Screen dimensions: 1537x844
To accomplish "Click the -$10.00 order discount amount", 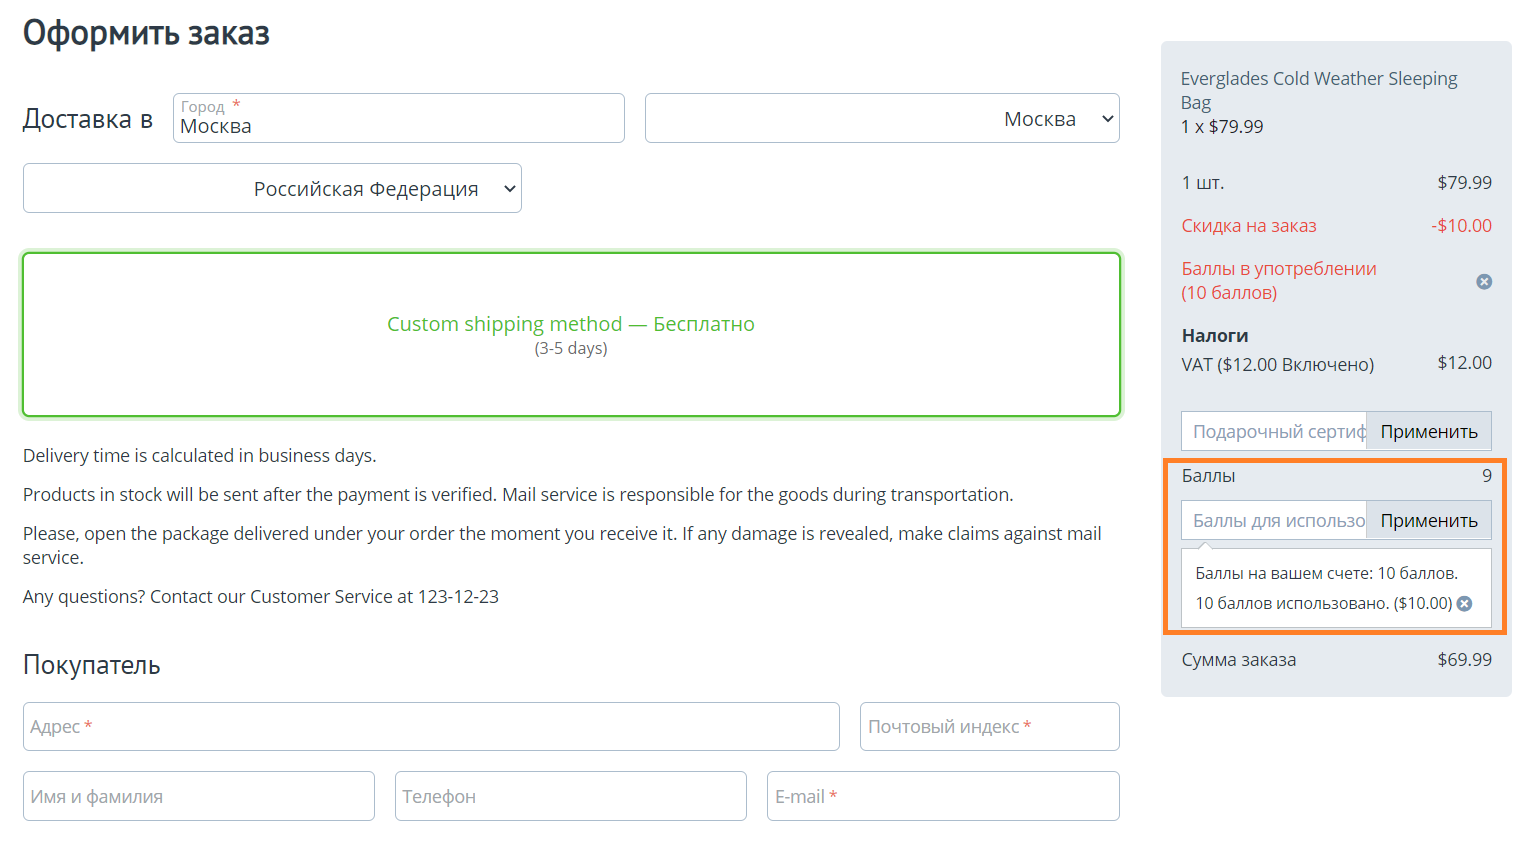I will tap(1461, 226).
